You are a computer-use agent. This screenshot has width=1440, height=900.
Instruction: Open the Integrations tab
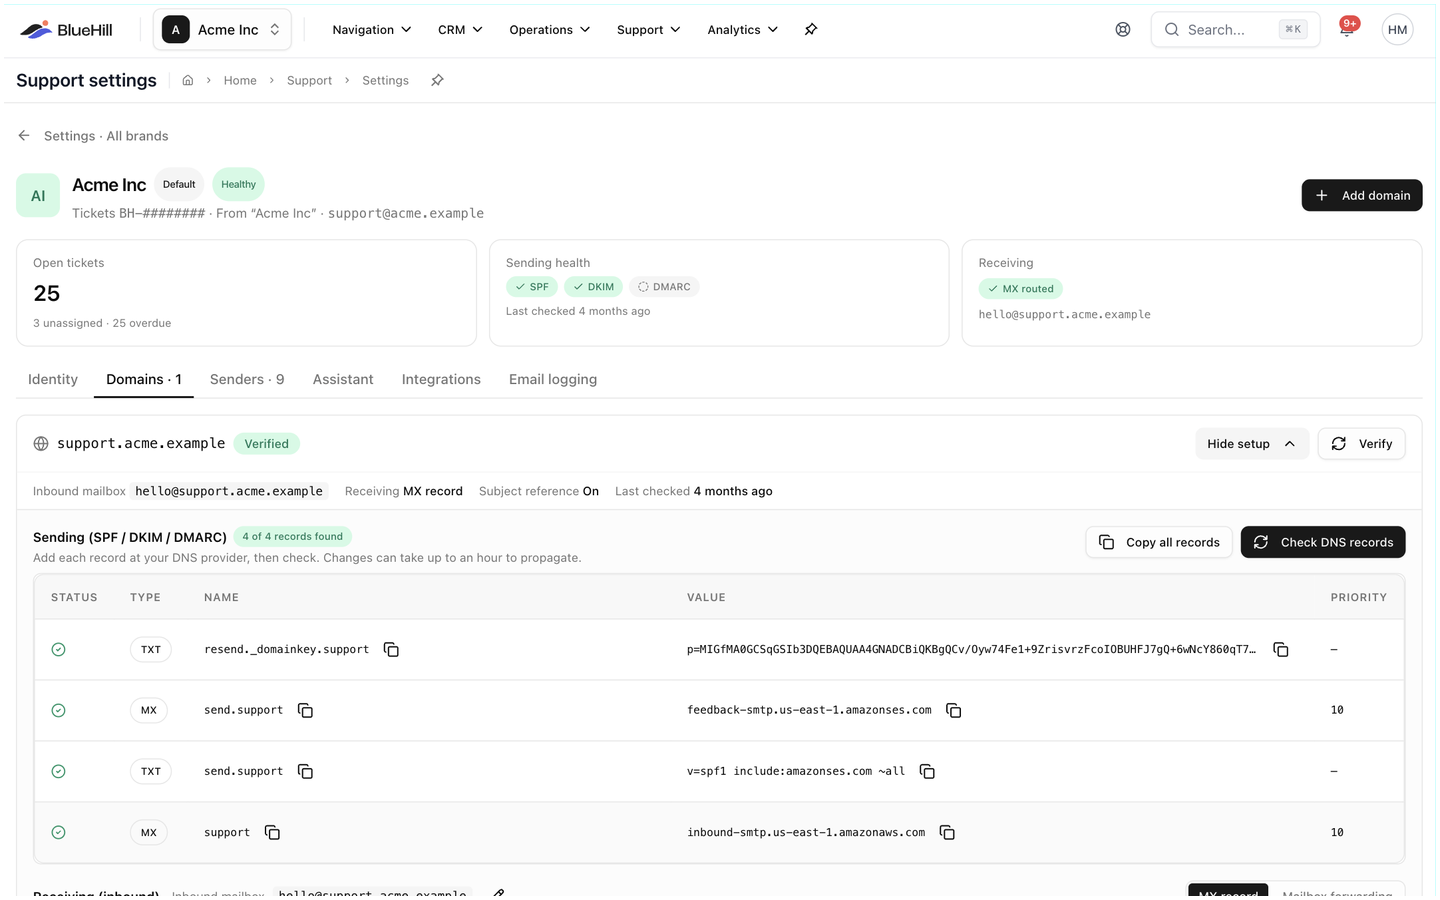tap(441, 380)
